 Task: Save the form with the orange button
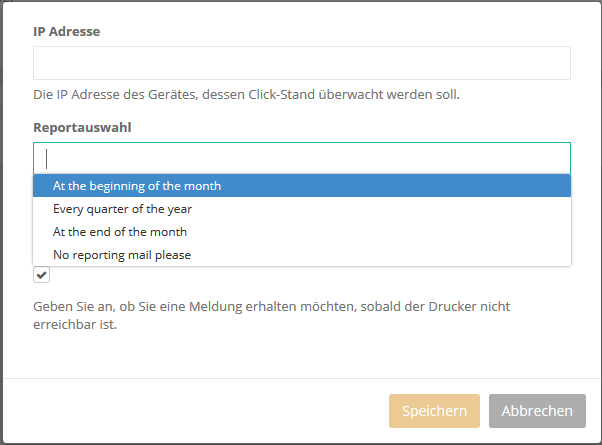point(434,411)
